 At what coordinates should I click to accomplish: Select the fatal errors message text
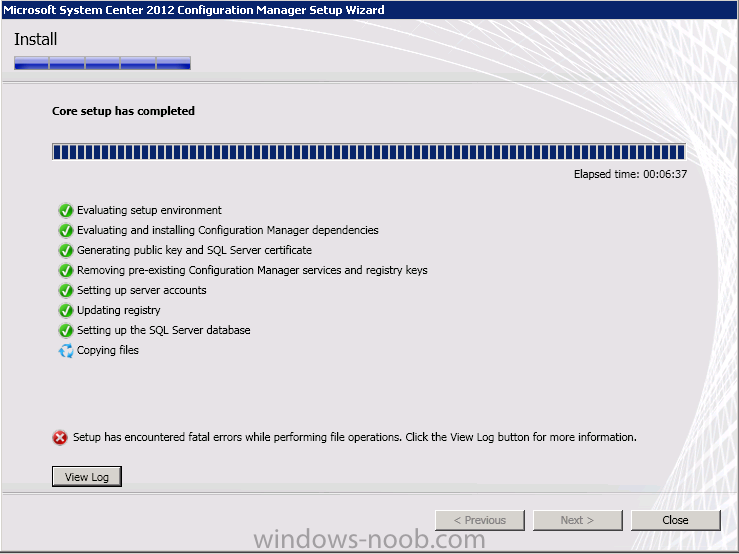click(x=354, y=437)
